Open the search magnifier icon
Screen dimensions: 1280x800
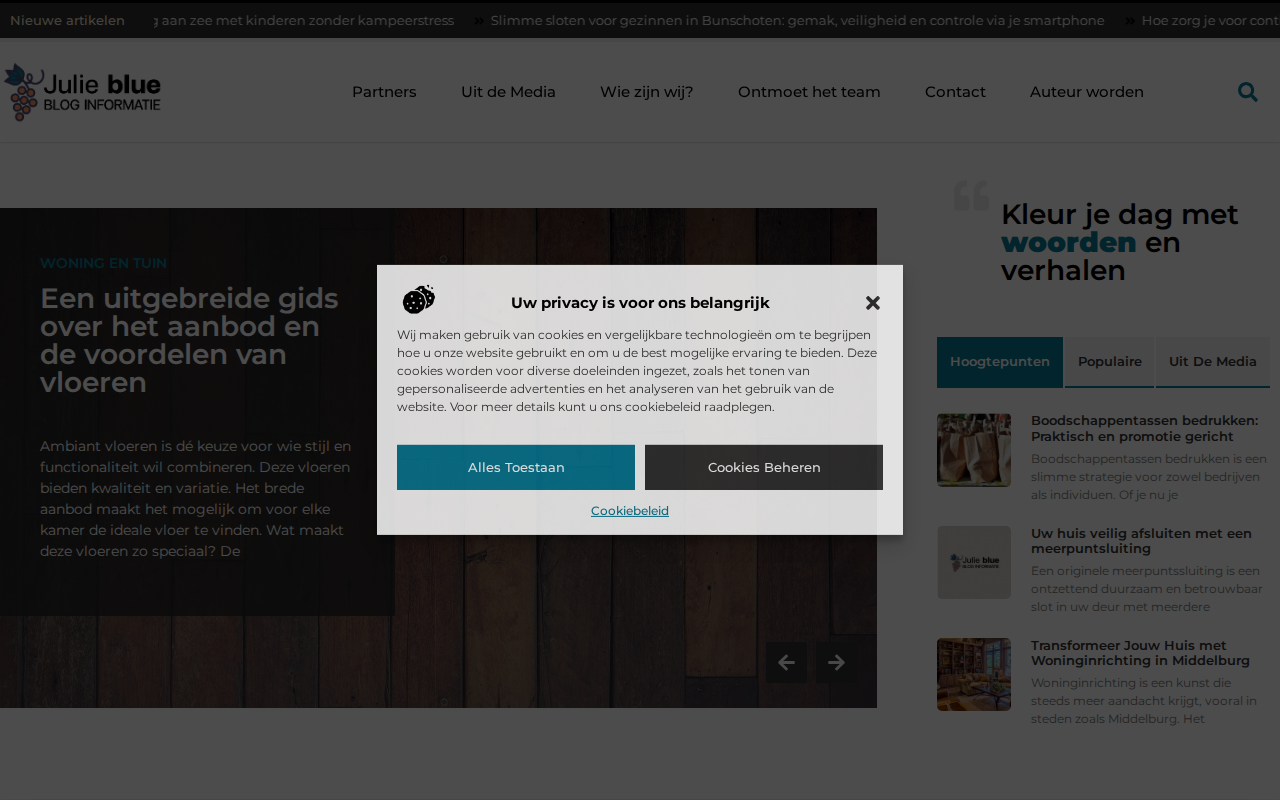click(x=1247, y=92)
